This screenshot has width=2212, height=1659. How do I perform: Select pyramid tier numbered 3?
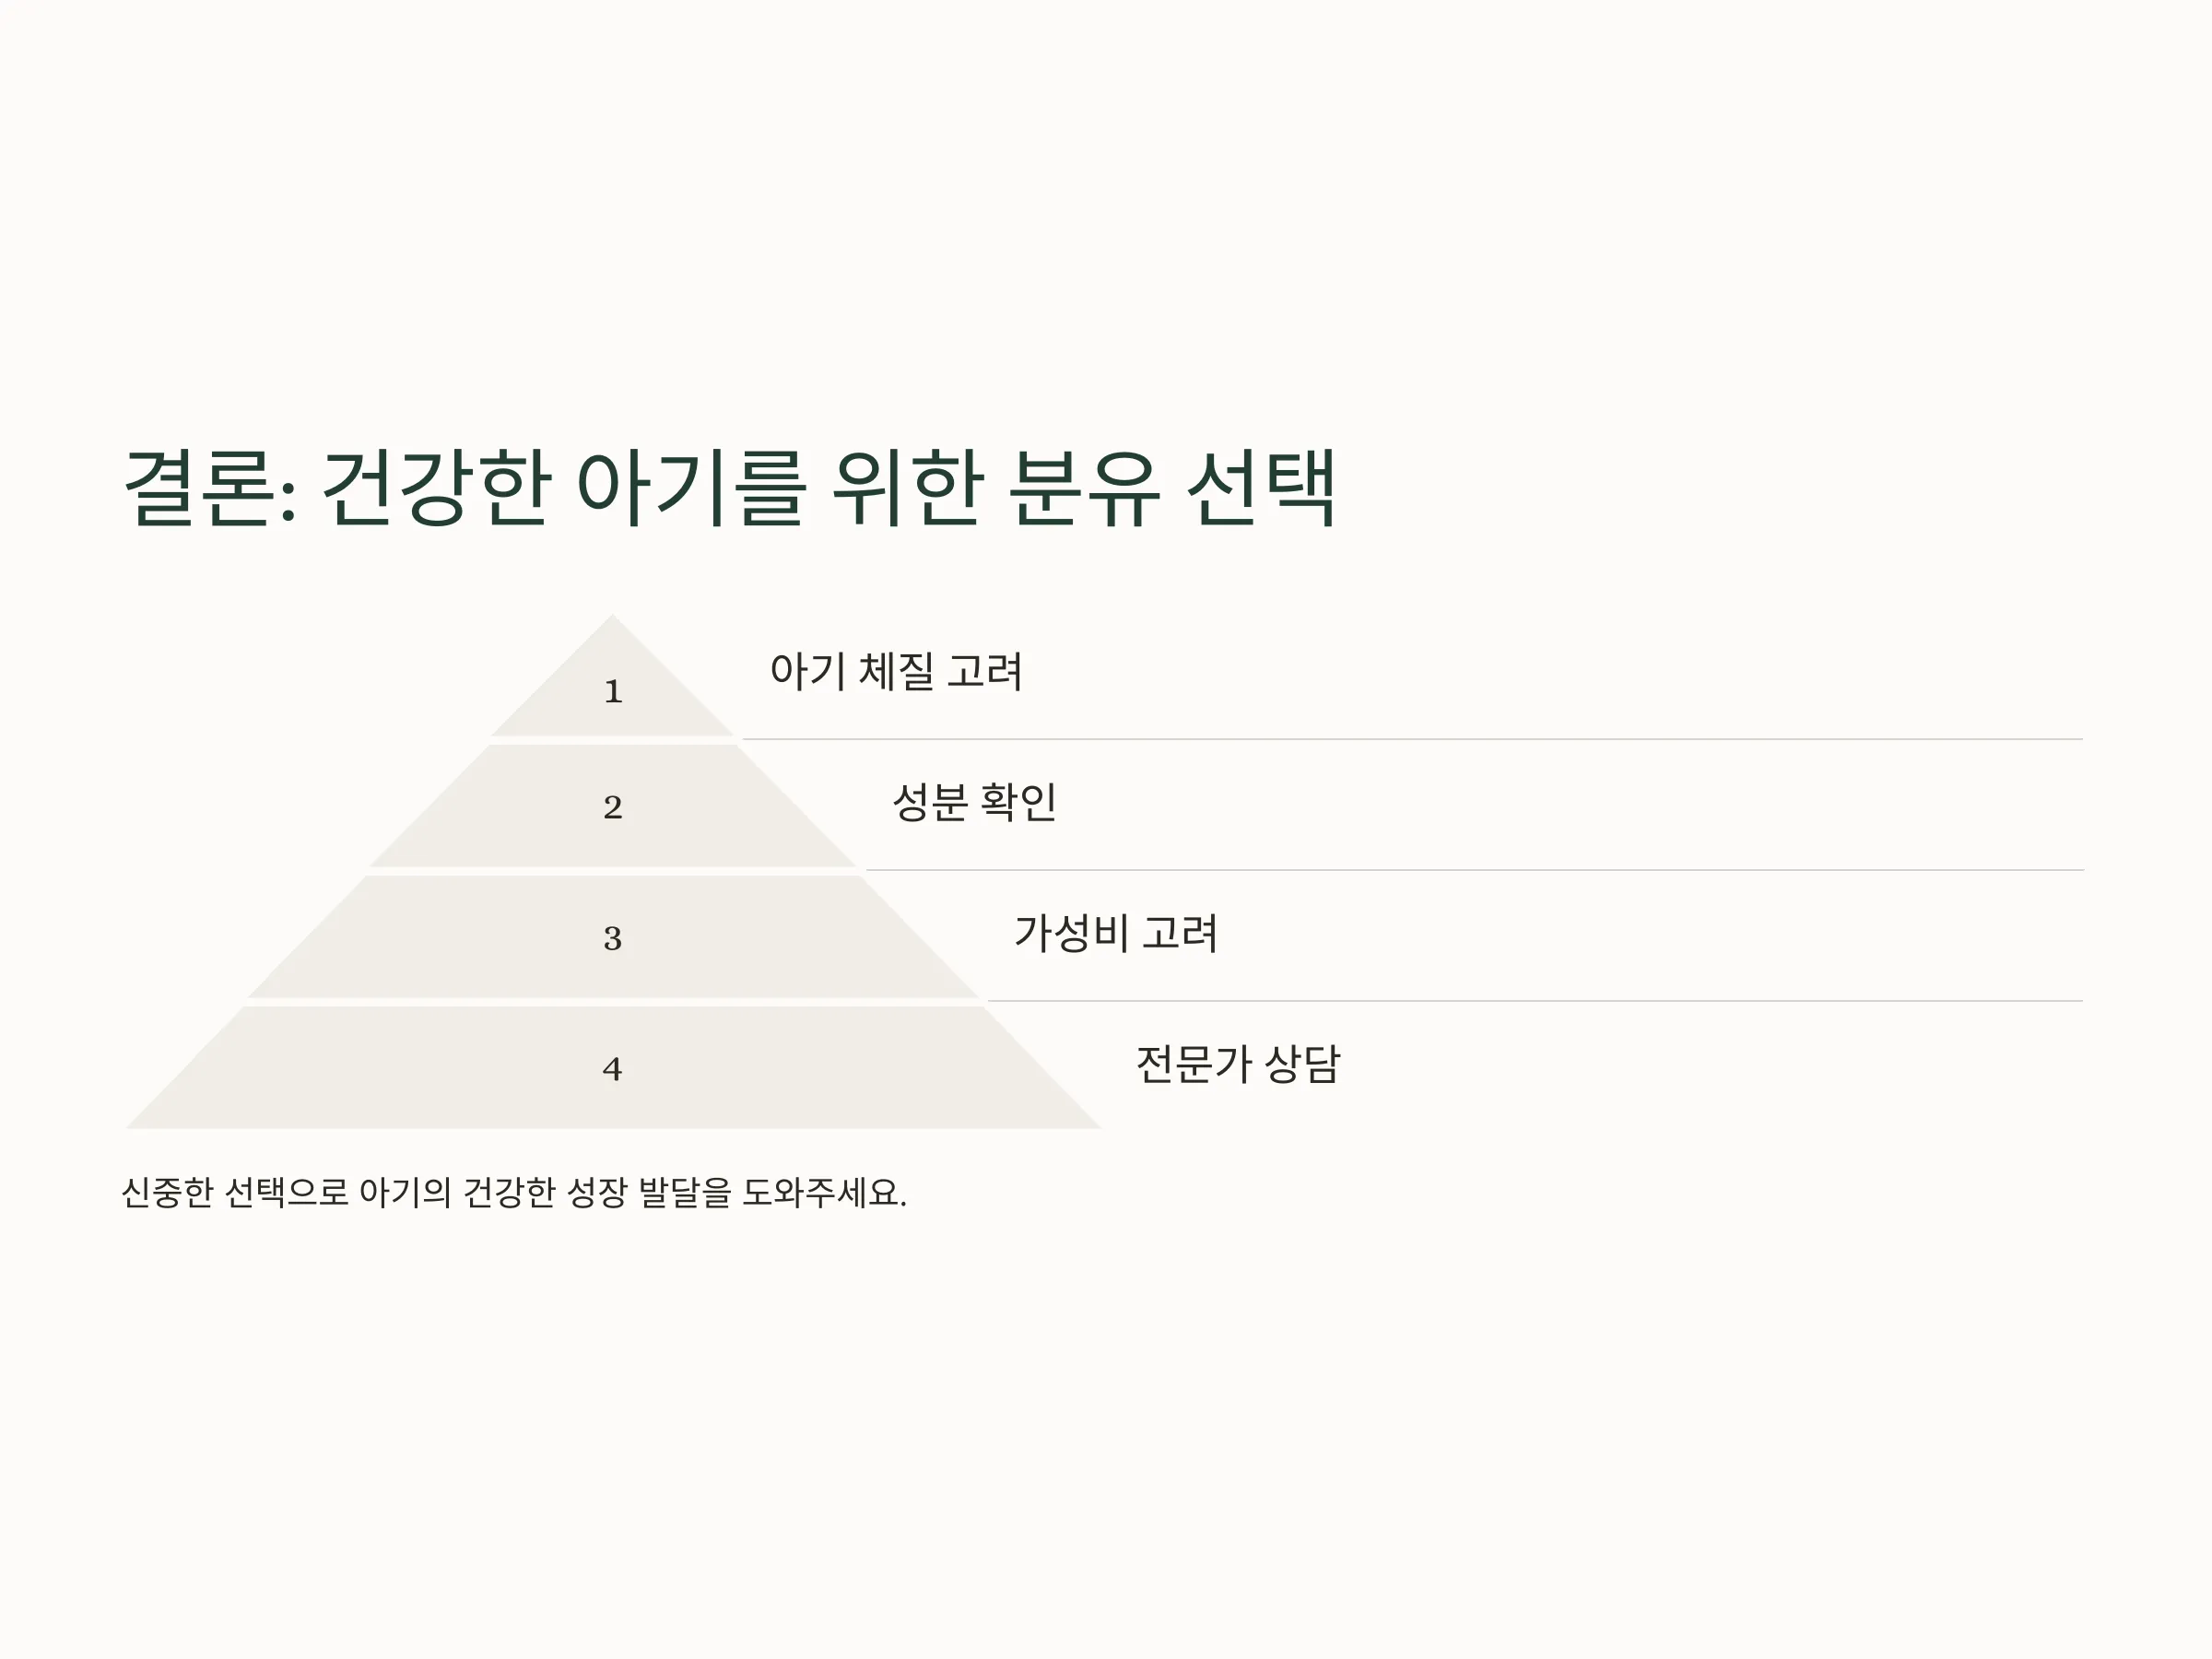click(x=613, y=937)
